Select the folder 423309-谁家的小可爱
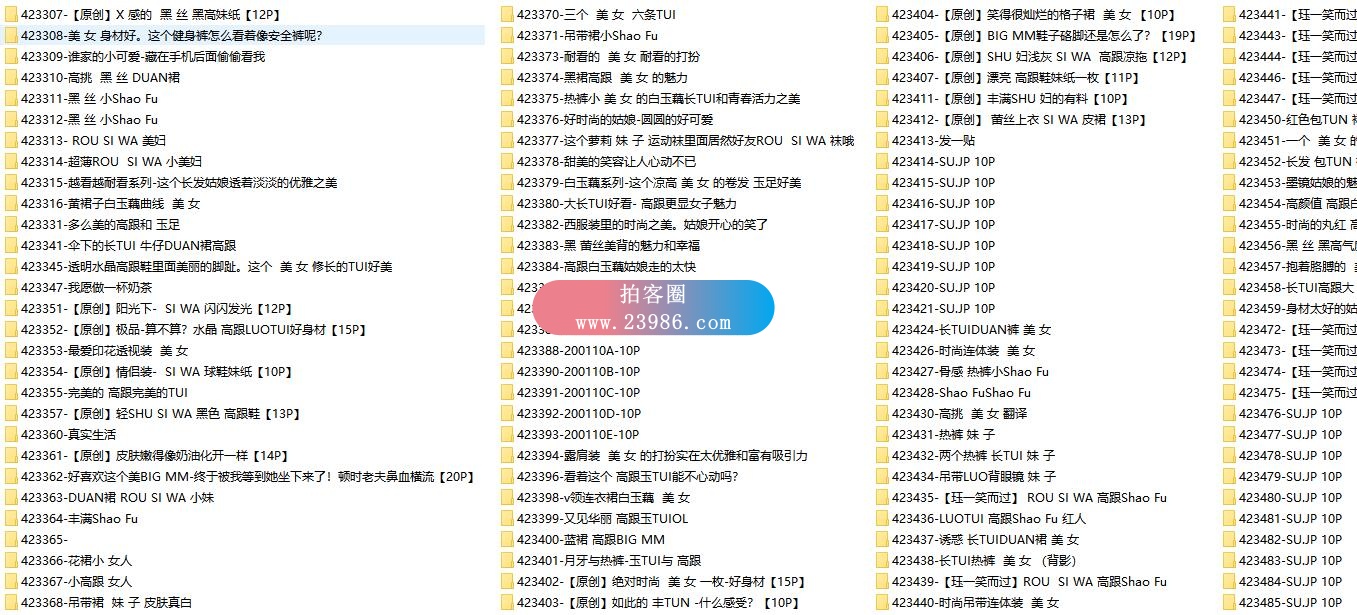Screen dimensions: 1357x615 (x=142, y=57)
